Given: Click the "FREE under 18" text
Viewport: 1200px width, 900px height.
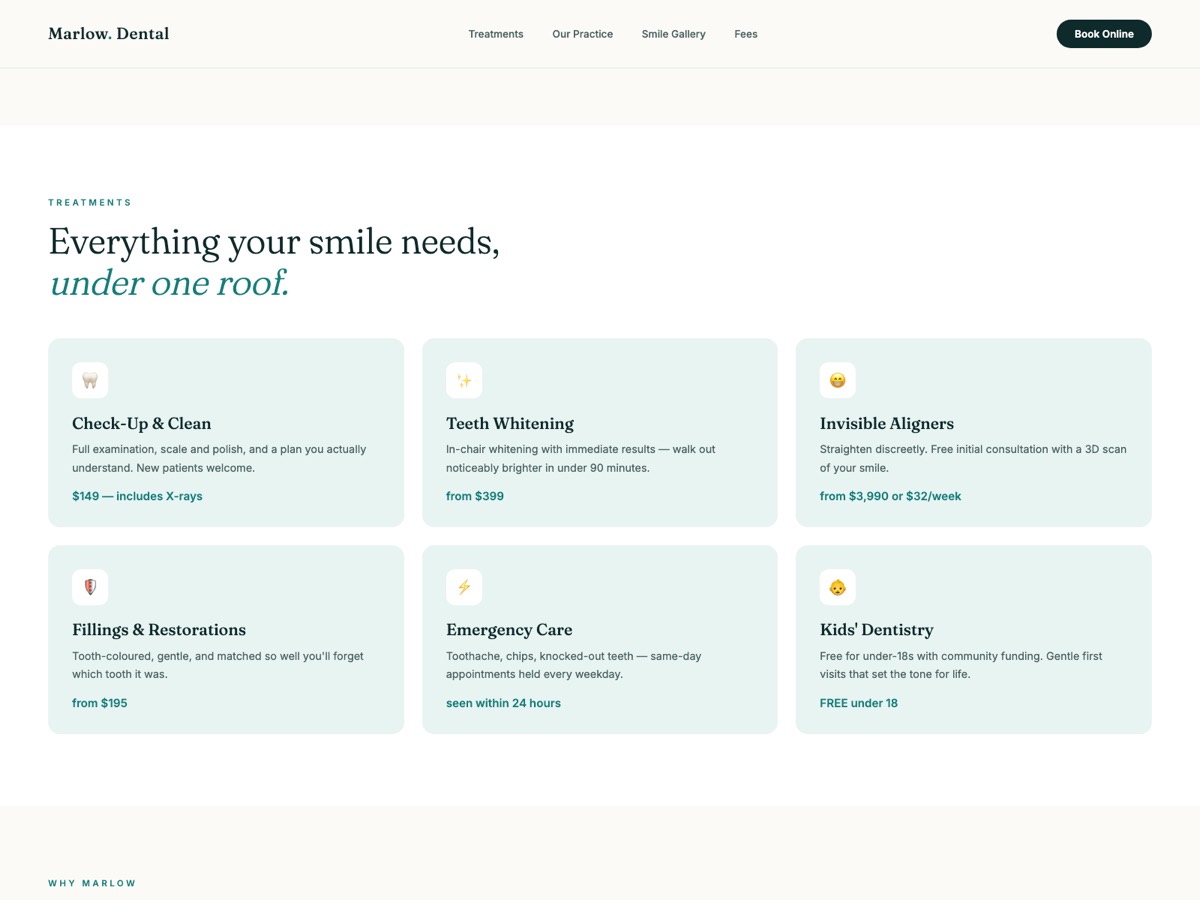Looking at the screenshot, I should coord(859,703).
